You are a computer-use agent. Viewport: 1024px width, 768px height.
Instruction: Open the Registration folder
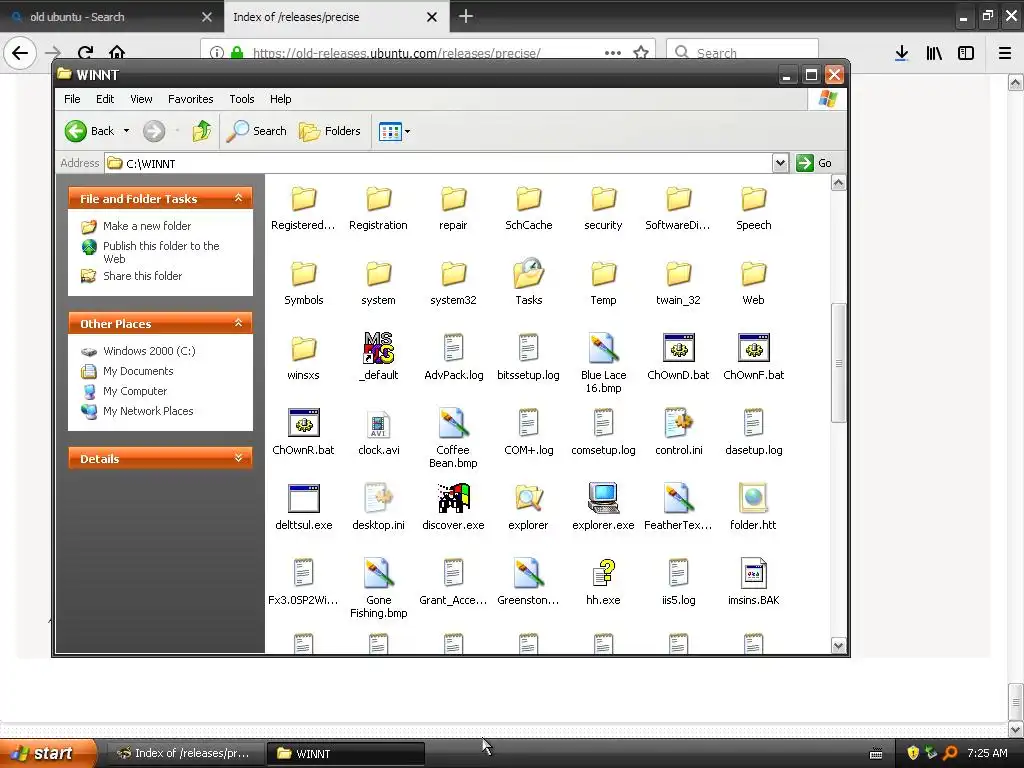(378, 208)
